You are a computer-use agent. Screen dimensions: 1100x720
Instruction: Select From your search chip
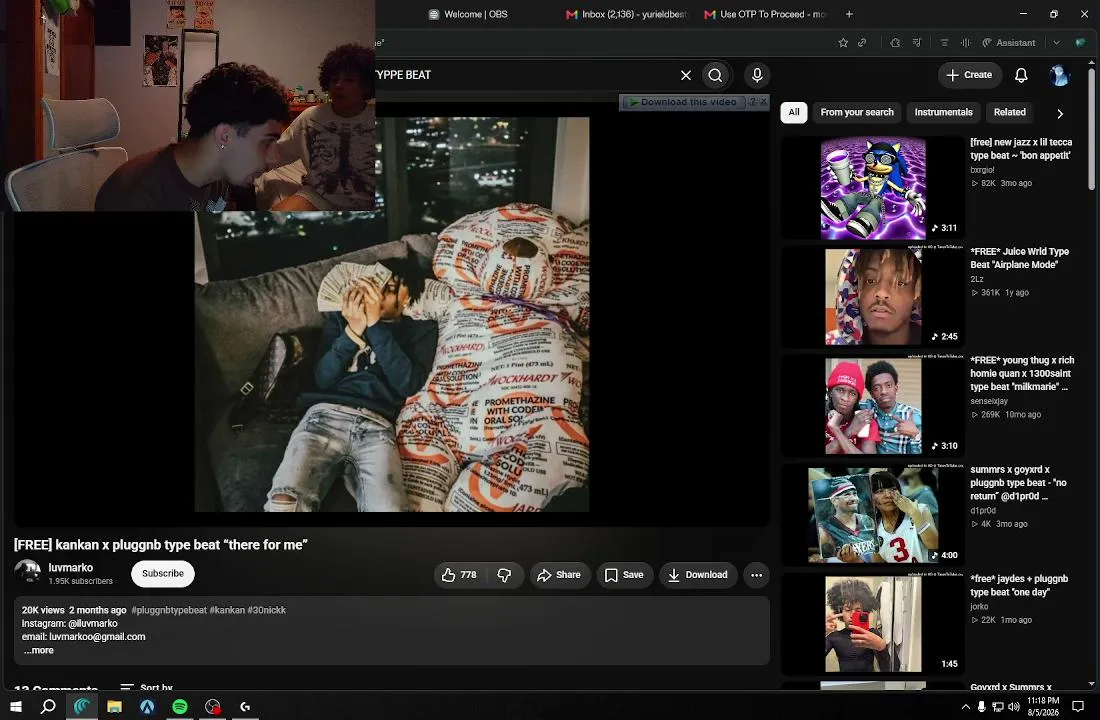point(857,112)
